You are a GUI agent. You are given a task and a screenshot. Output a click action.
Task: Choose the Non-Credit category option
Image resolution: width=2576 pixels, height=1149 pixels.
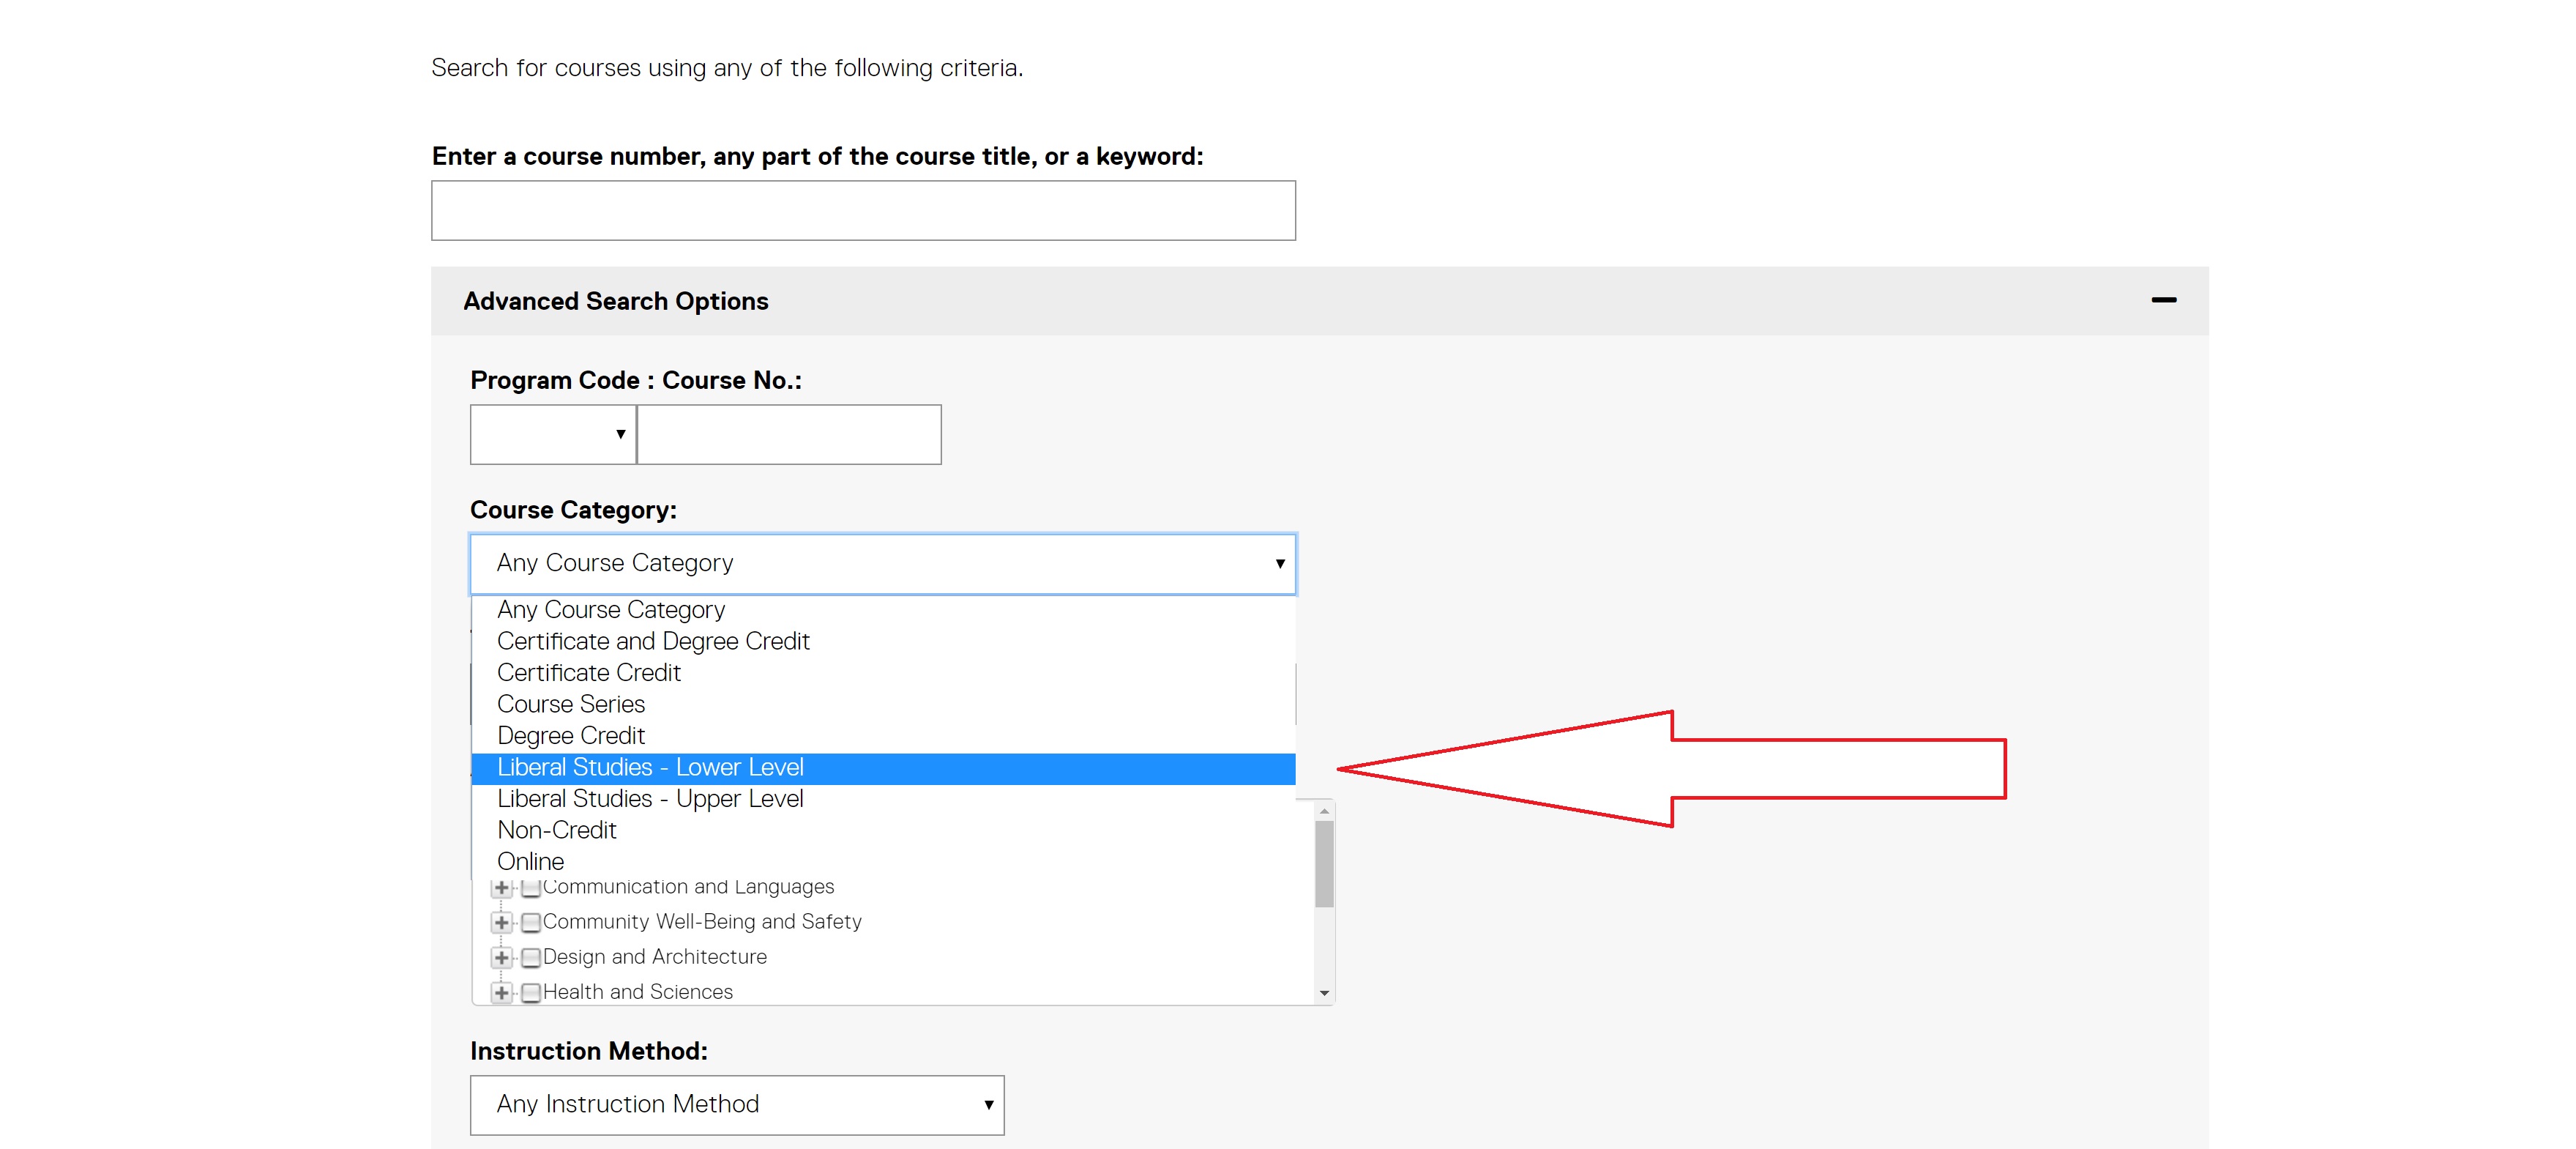click(557, 830)
